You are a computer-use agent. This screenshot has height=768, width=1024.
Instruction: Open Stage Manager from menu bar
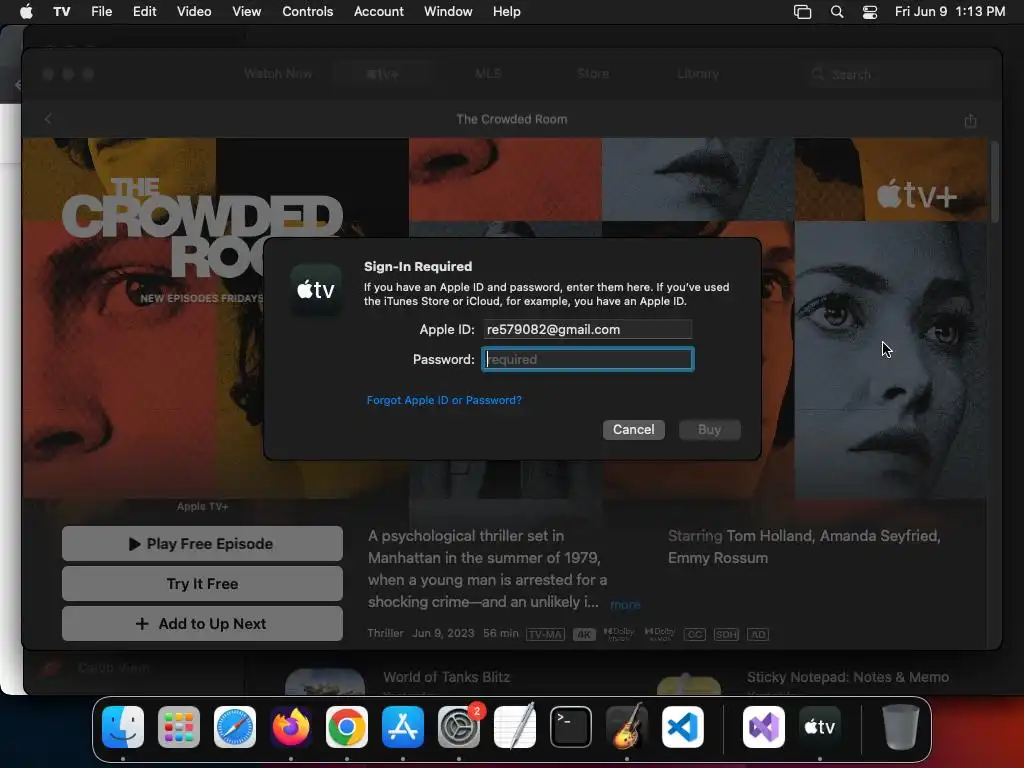pos(803,12)
